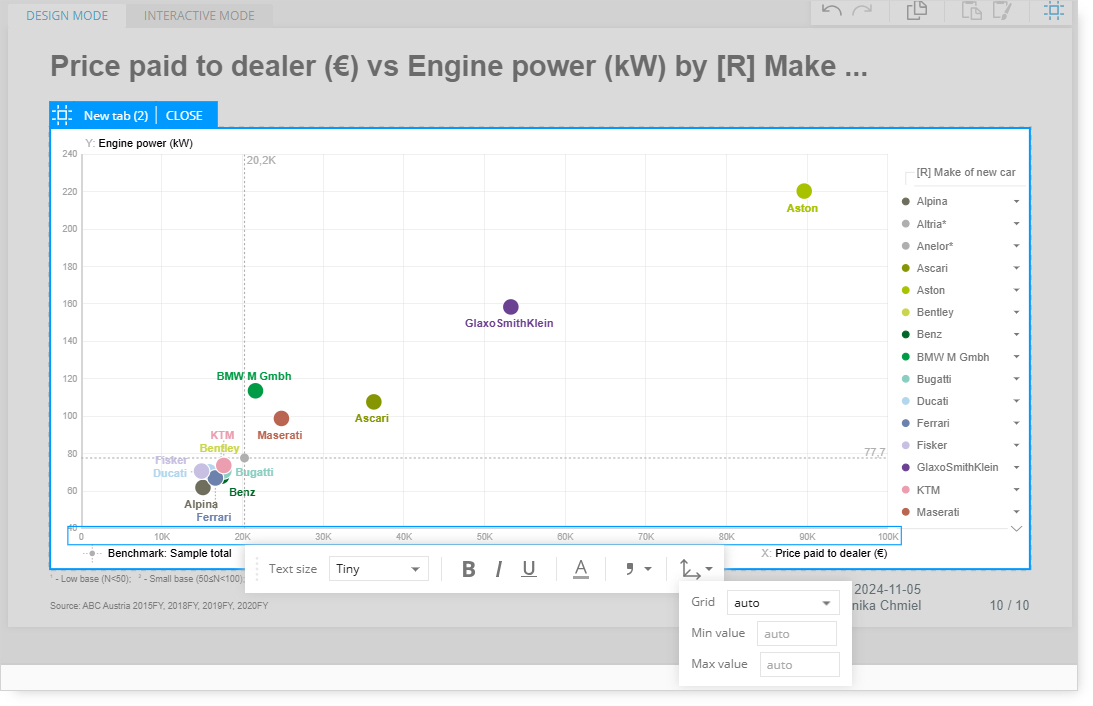This screenshot has height=706, width=1093.
Task: Expand the Ducati legend dropdown arrow
Action: (x=1016, y=401)
